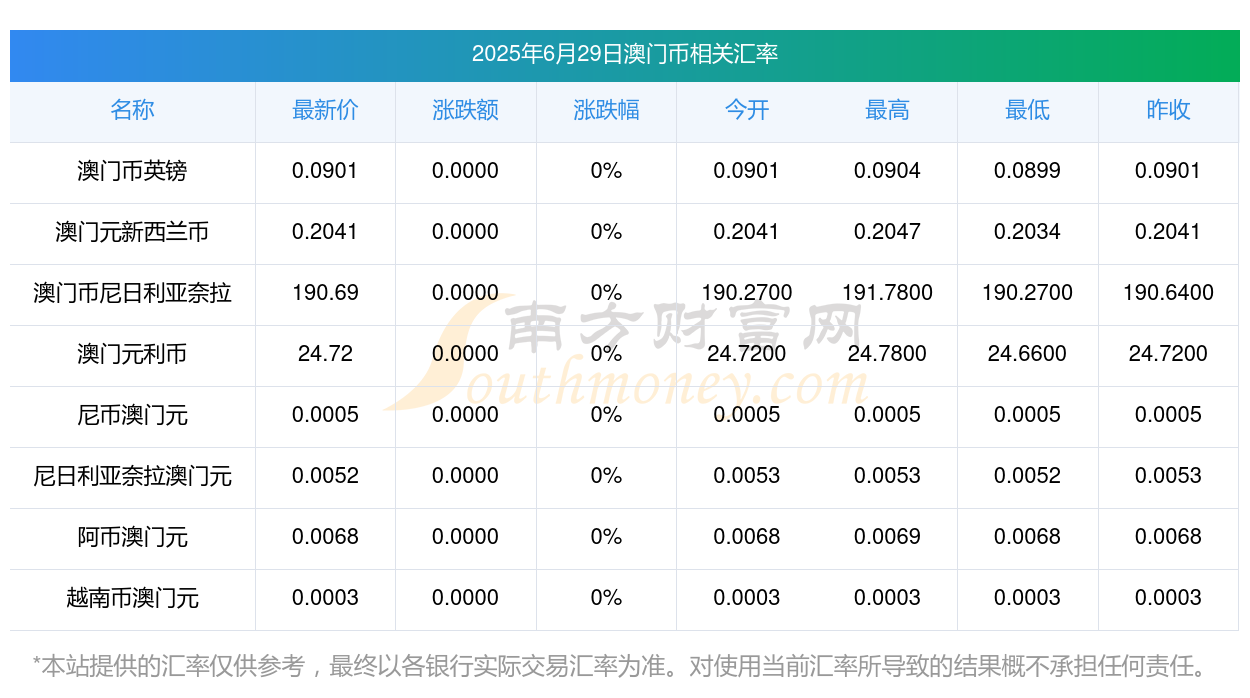
Task: Select 阿币澳门元 highest price 0.0069
Action: (887, 537)
